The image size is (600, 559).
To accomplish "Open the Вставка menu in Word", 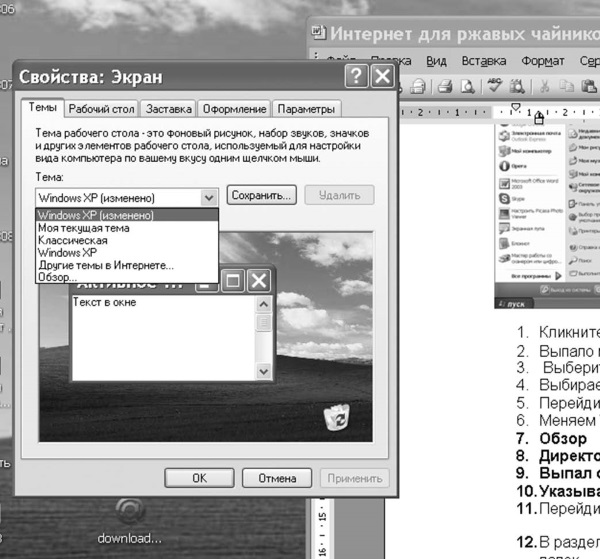I will [x=484, y=61].
